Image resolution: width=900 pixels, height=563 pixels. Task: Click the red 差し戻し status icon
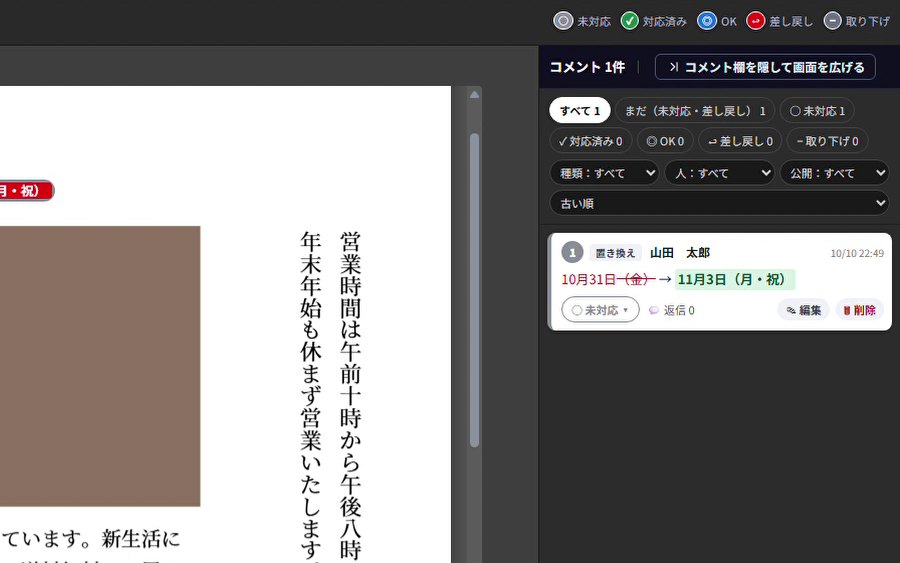tap(755, 21)
